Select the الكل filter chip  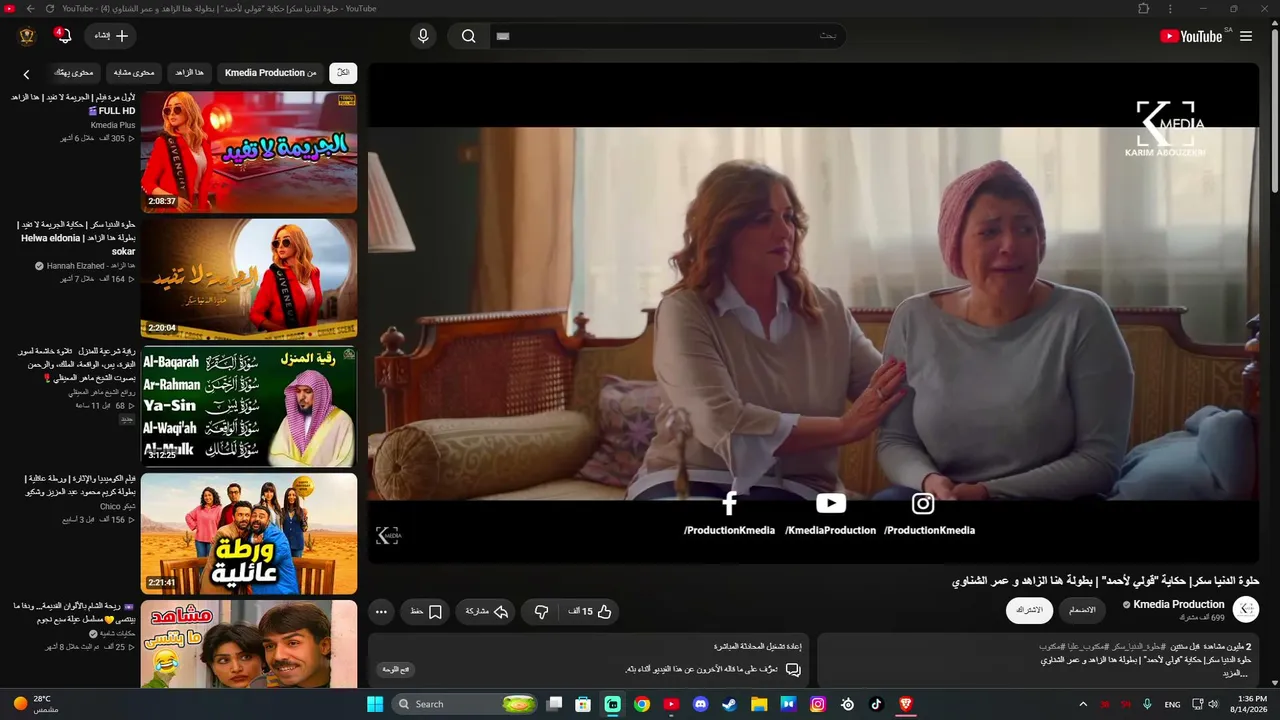pos(343,72)
